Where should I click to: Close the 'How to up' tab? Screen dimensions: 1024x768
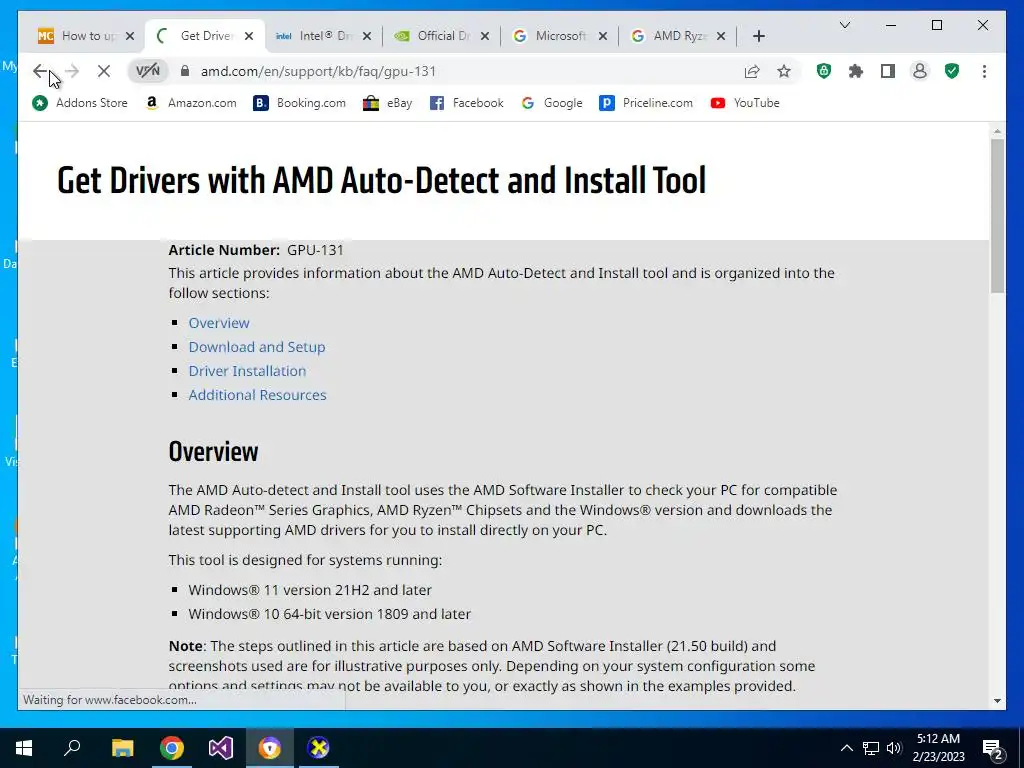pyautogui.click(x=130, y=36)
